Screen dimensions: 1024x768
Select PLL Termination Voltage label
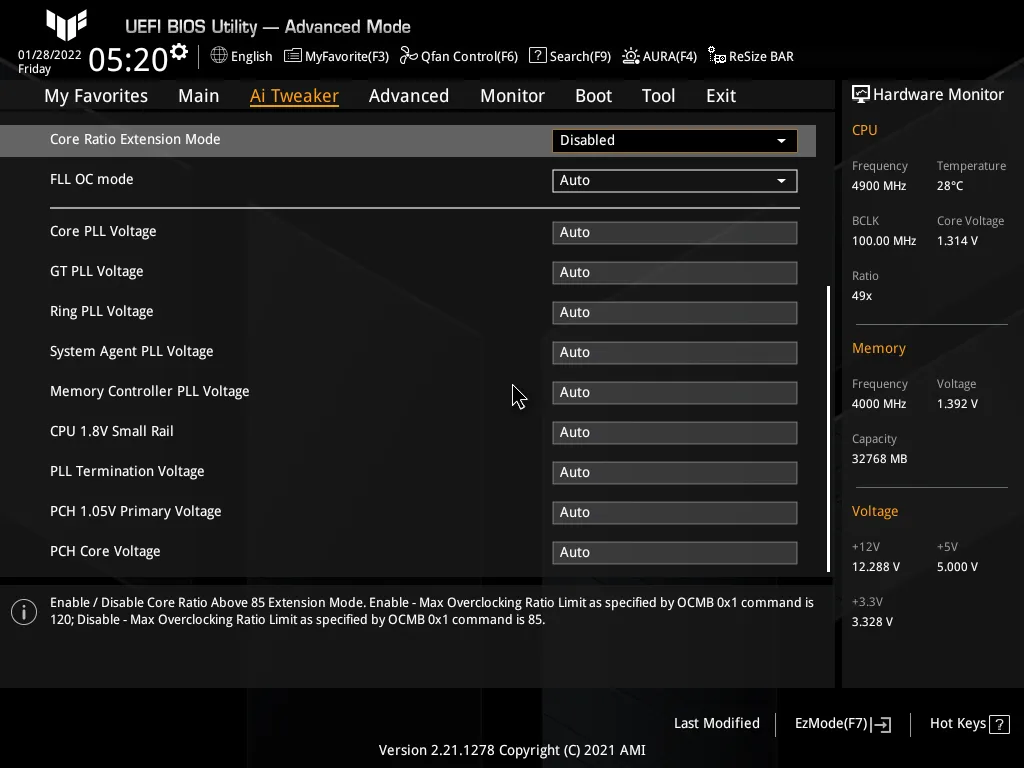(x=127, y=471)
